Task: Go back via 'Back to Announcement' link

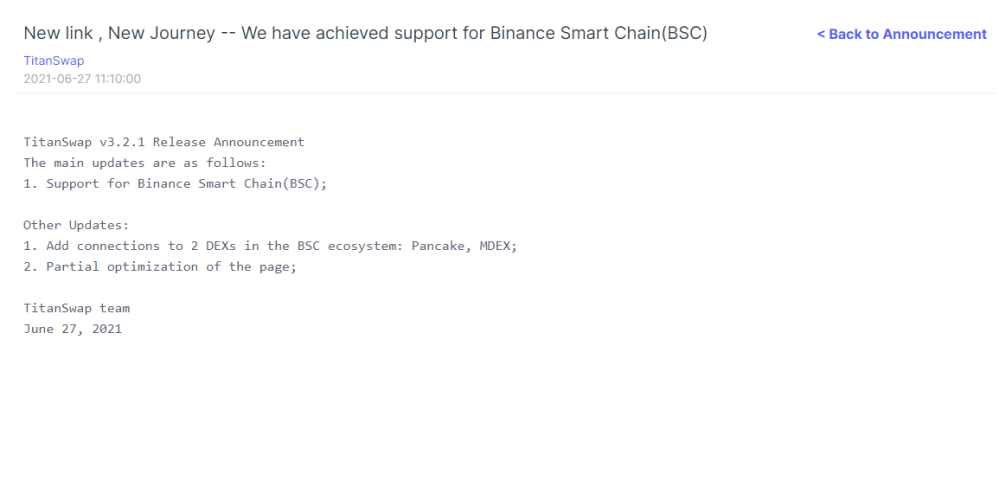Action: click(902, 34)
